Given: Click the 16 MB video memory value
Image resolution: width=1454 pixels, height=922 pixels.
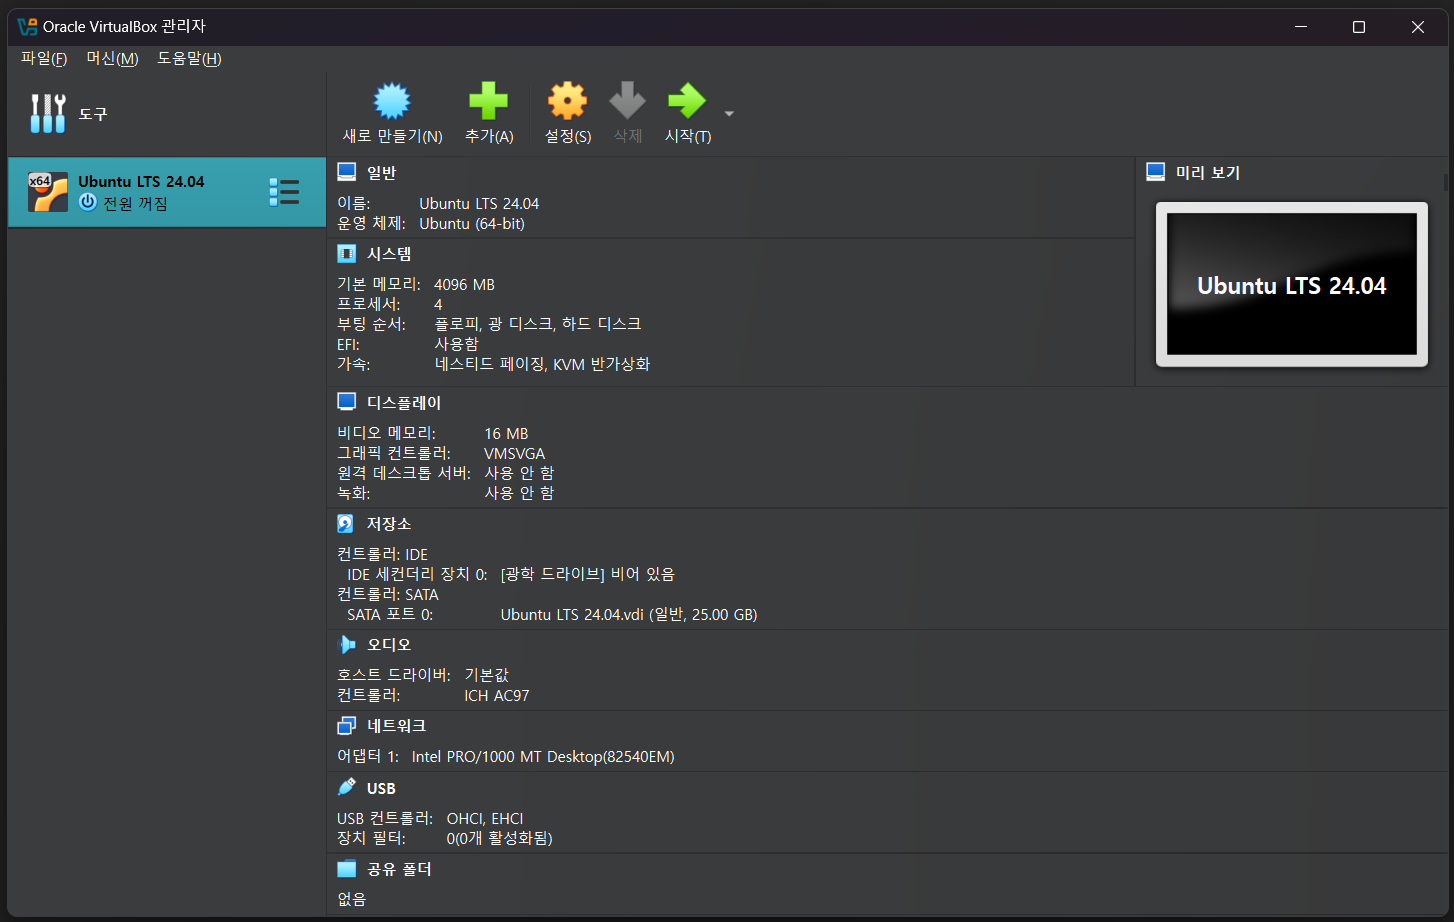Looking at the screenshot, I should click(x=506, y=433).
